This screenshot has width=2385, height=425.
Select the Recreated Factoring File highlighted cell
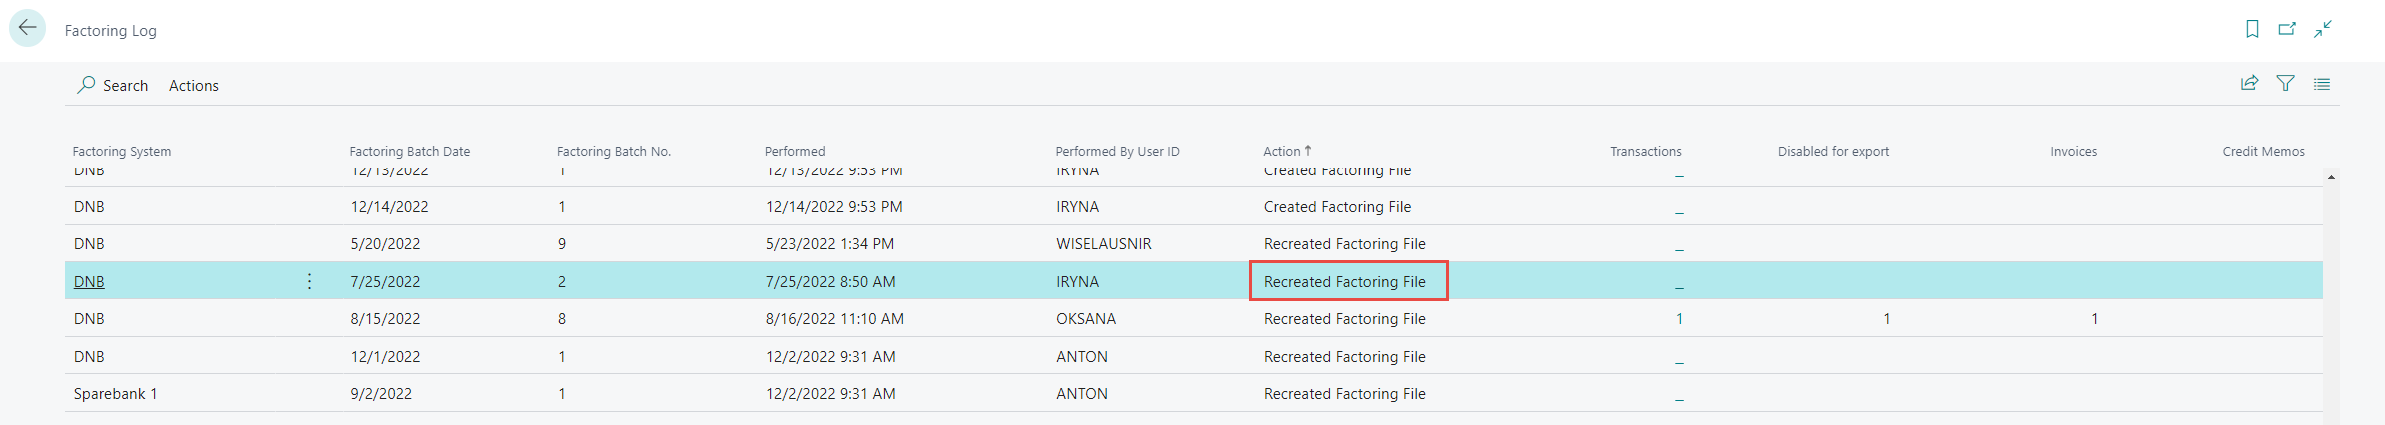coord(1346,282)
